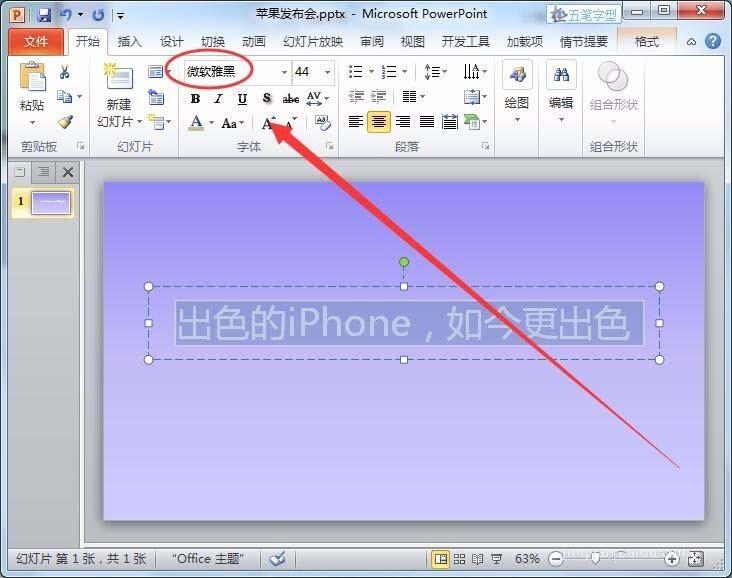Open 幻灯片放映 Slide Show tab
Screen dimensions: 732x578
point(313,42)
